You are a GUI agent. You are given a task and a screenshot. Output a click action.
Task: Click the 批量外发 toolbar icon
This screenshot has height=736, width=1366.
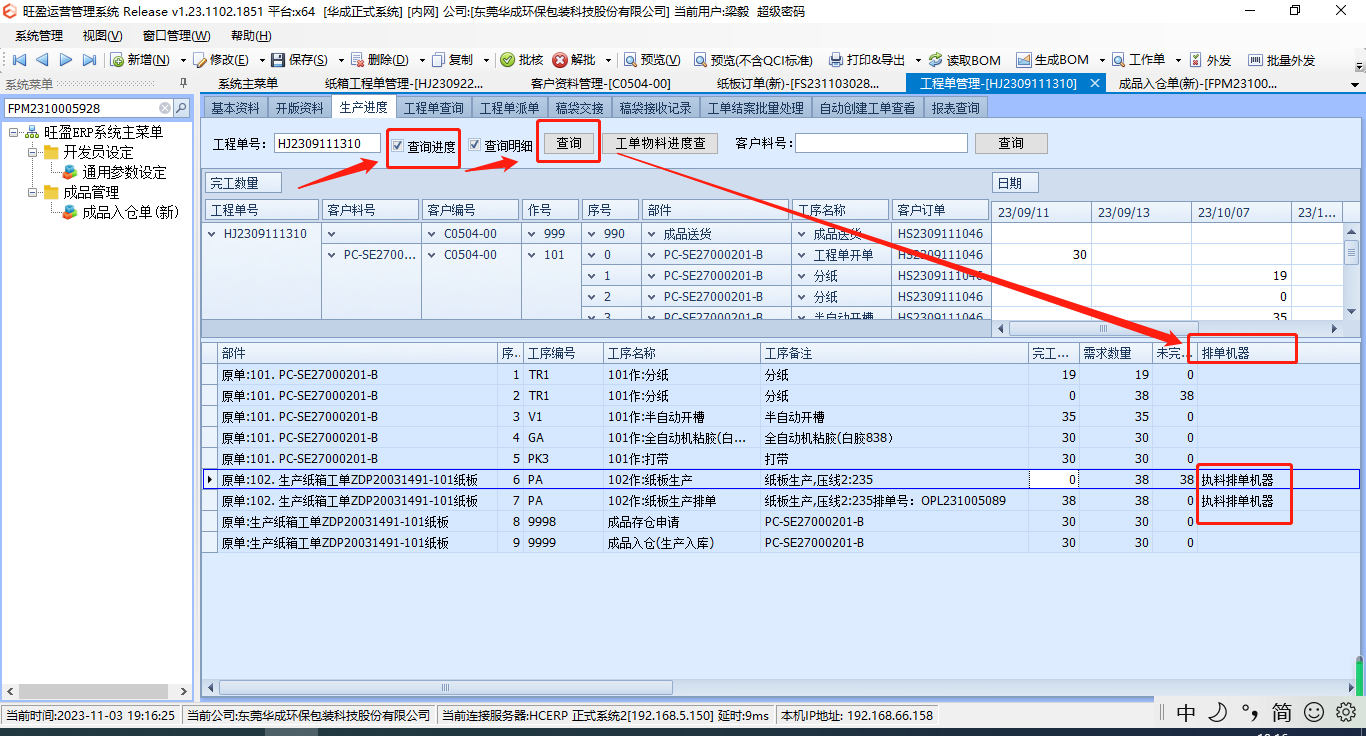(1256, 60)
